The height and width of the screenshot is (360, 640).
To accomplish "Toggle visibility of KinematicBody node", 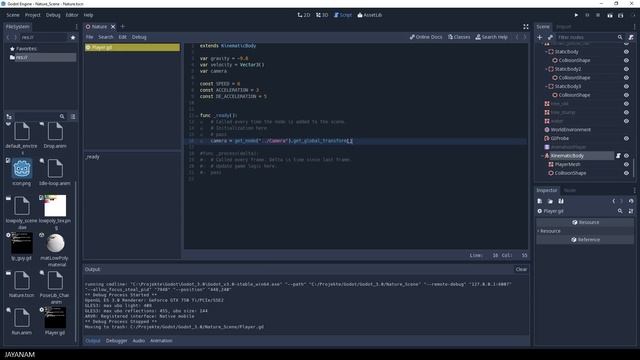I will point(626,156).
